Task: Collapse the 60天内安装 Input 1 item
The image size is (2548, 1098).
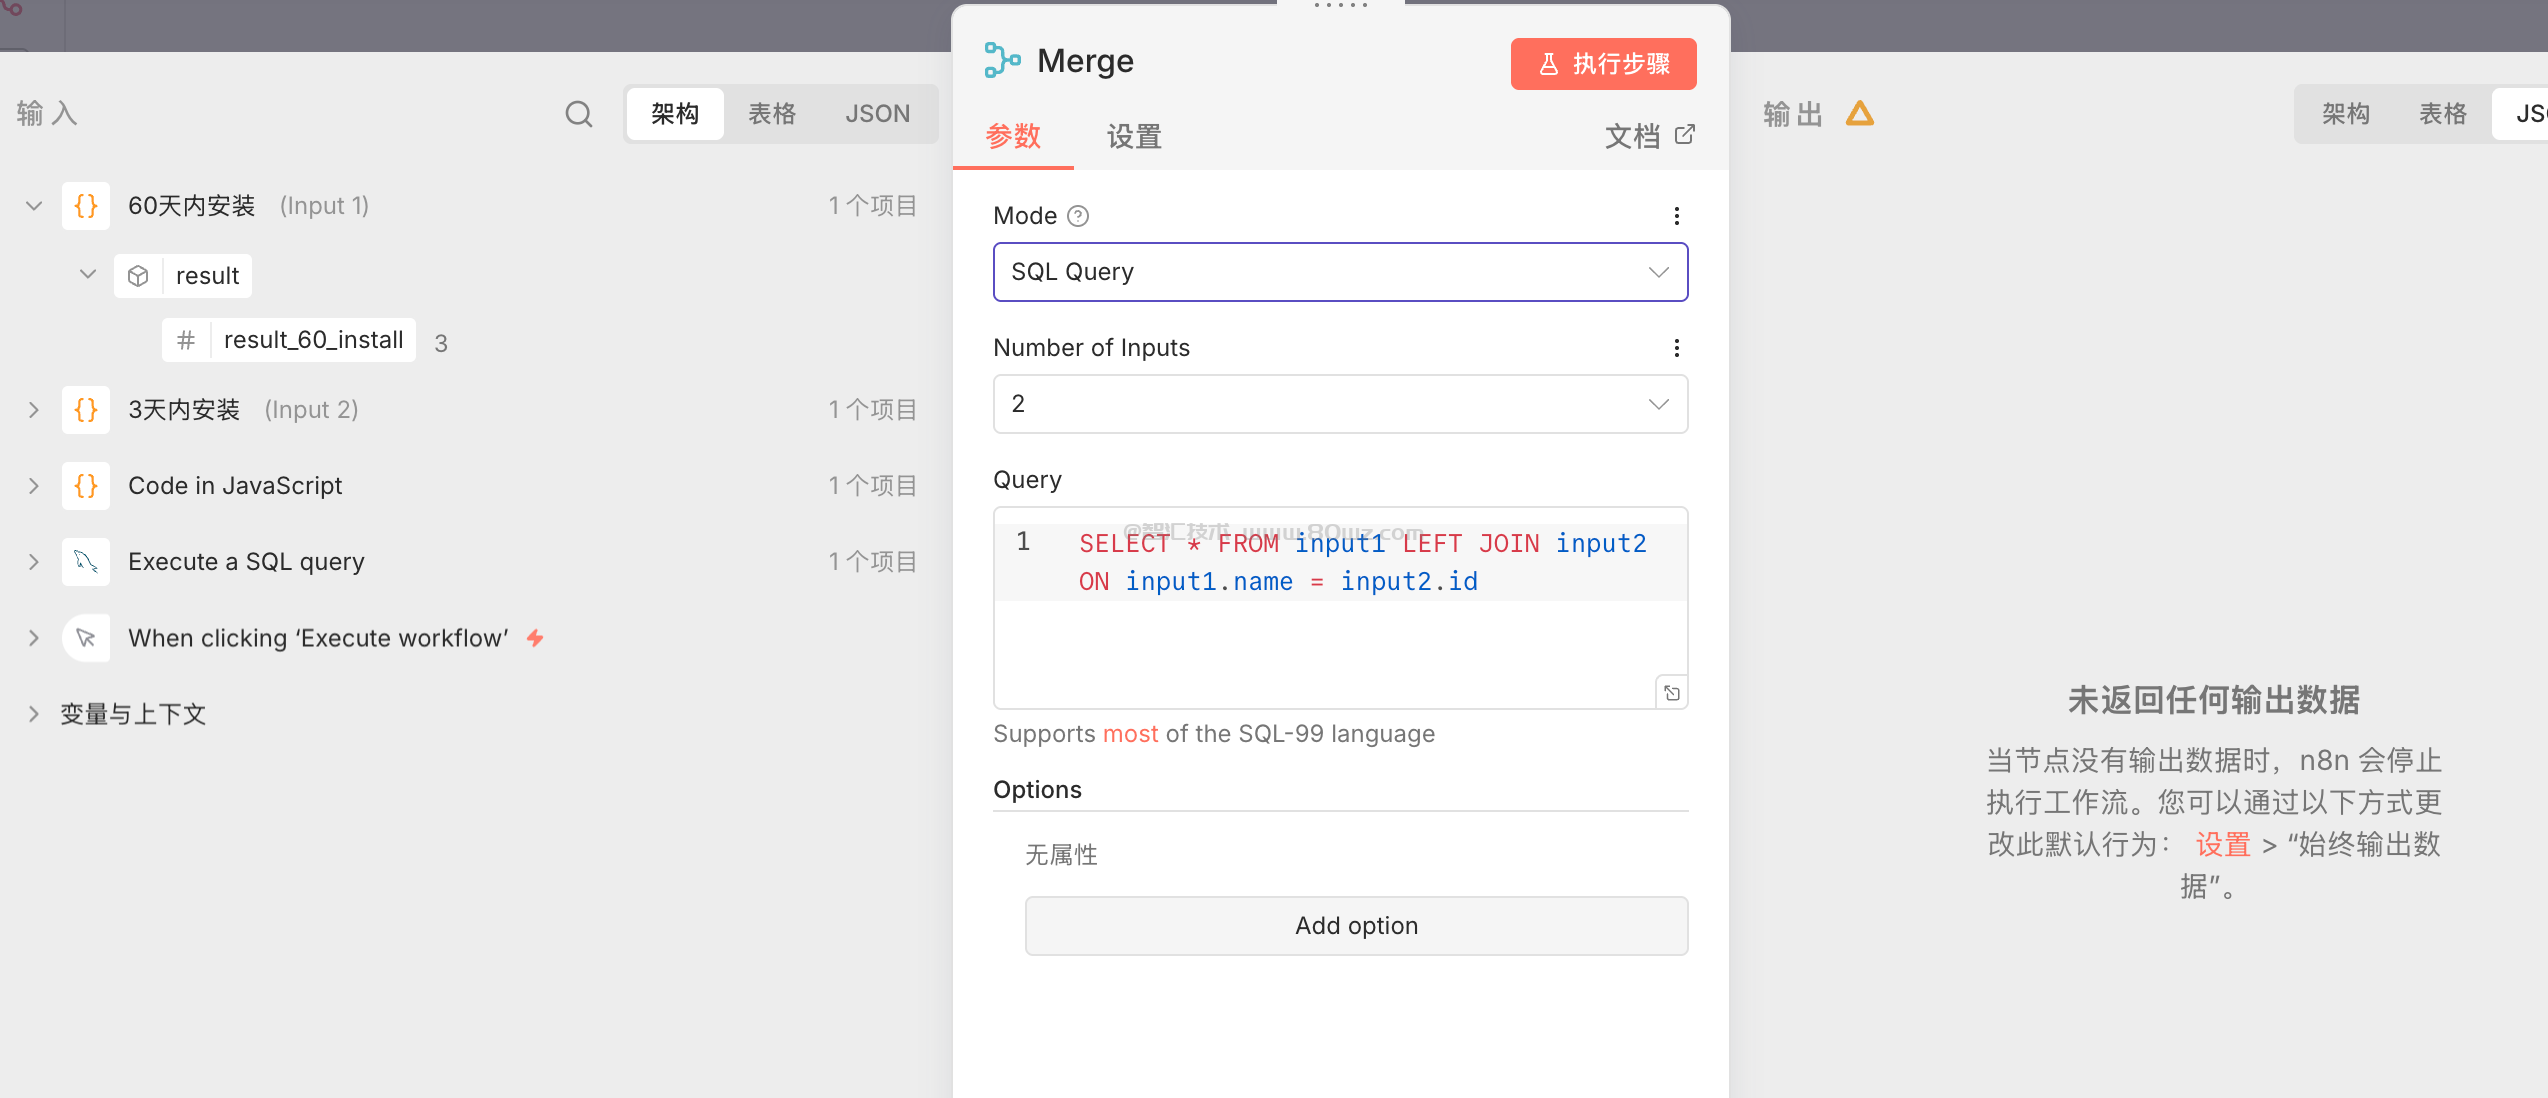Action: pos(34,206)
